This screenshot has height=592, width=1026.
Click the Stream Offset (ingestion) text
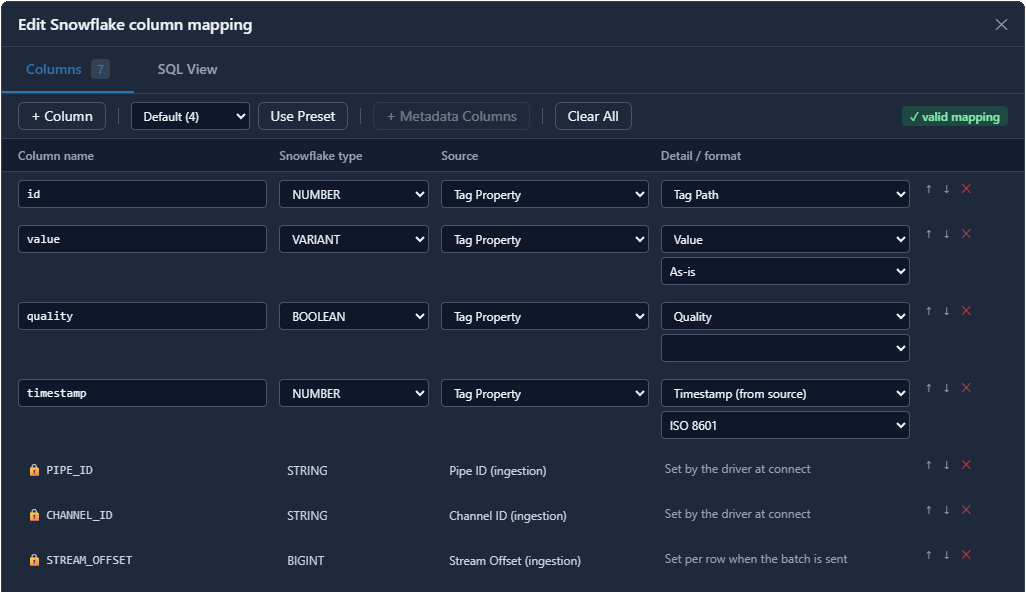point(515,561)
